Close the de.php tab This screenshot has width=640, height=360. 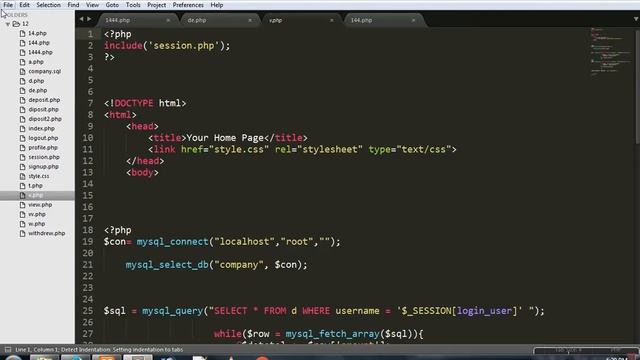pos(250,20)
